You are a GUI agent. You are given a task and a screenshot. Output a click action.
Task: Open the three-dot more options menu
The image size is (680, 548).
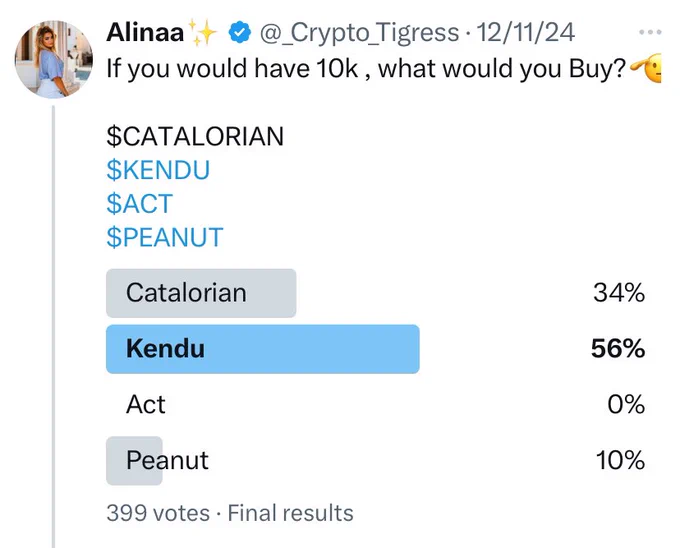pyautogui.click(x=650, y=32)
